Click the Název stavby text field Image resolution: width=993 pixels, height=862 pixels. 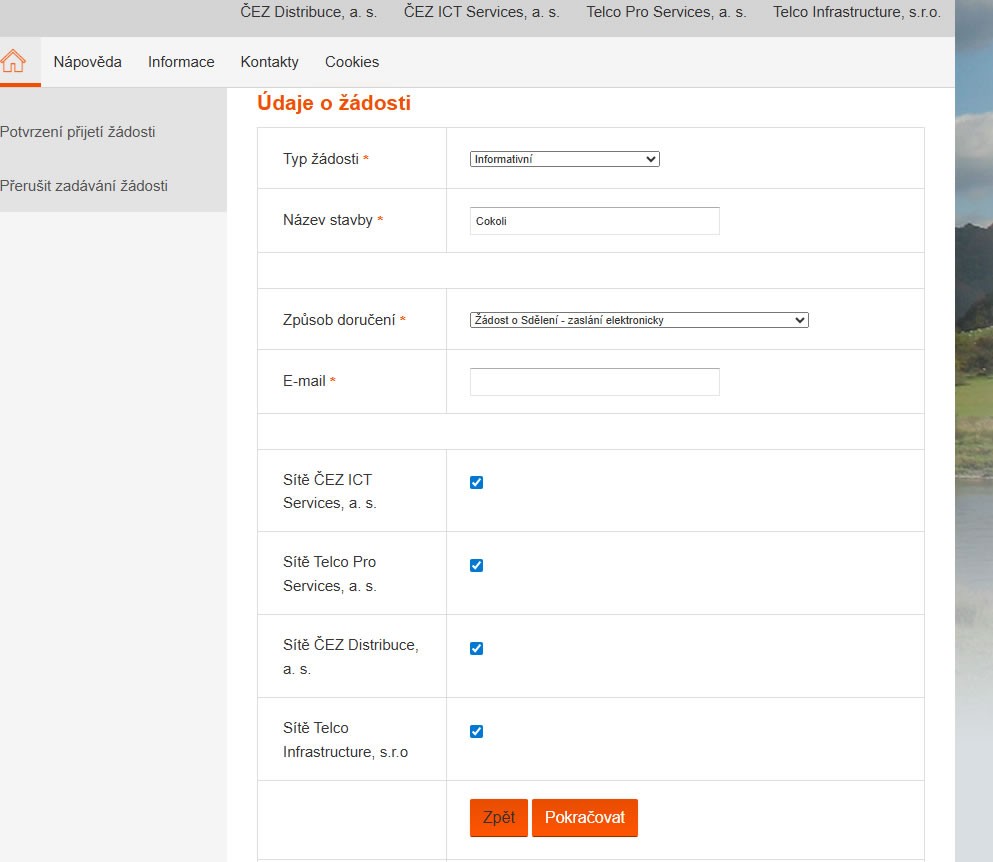coord(594,221)
